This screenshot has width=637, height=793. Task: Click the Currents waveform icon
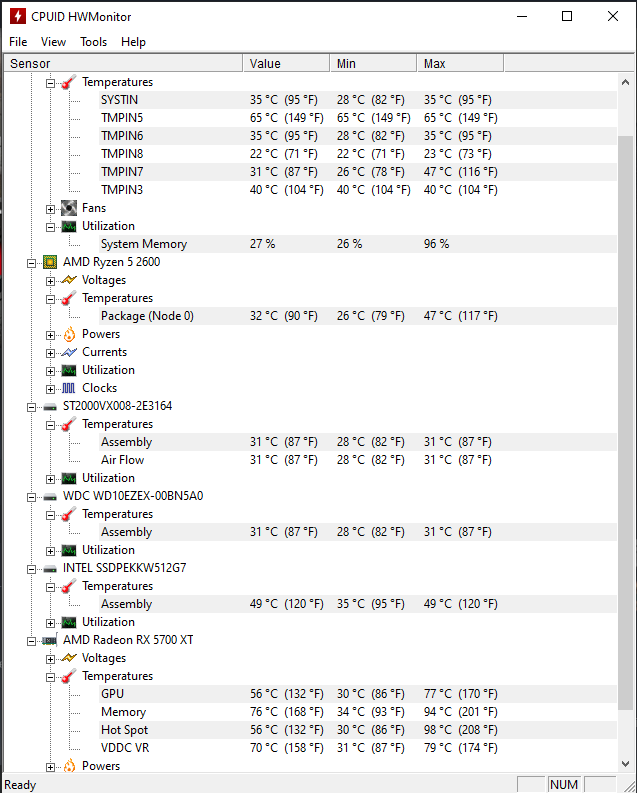(x=69, y=352)
